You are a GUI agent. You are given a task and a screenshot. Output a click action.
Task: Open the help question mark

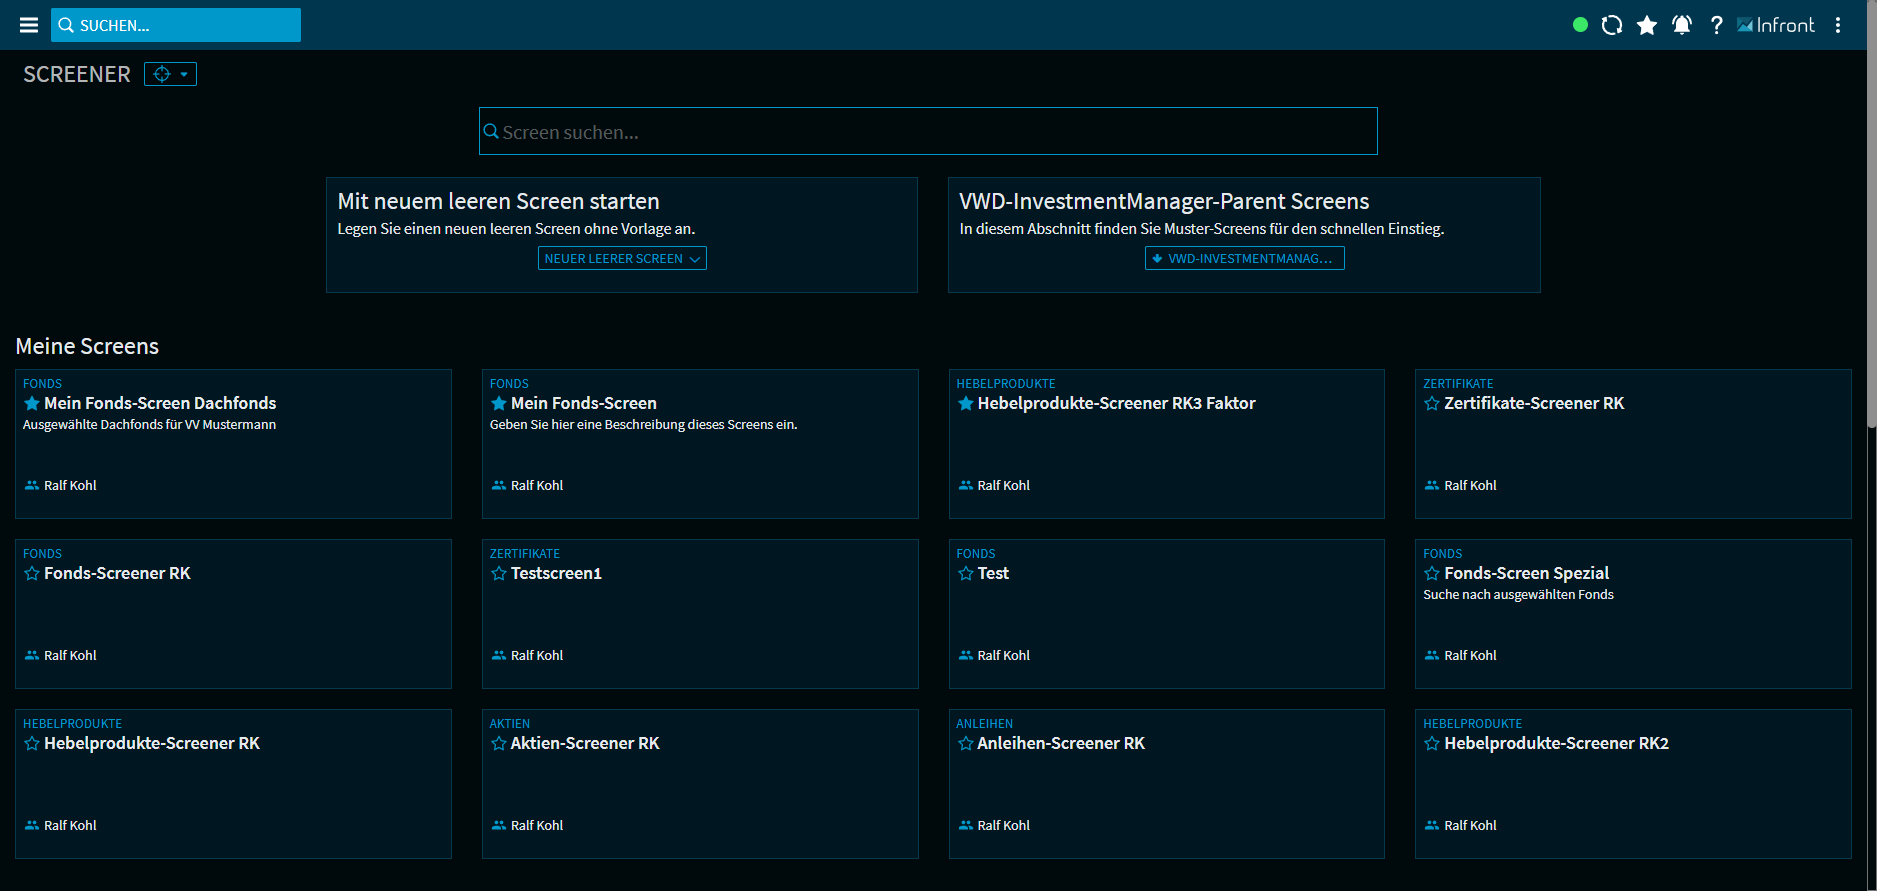point(1716,25)
